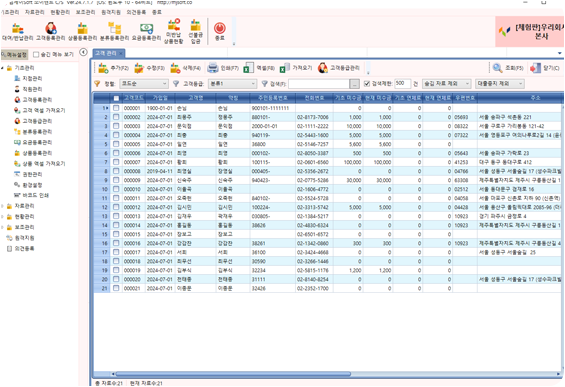565x387 pixels.
Task: Open the 자료관리 menu in menu bar
Action: point(35,12)
